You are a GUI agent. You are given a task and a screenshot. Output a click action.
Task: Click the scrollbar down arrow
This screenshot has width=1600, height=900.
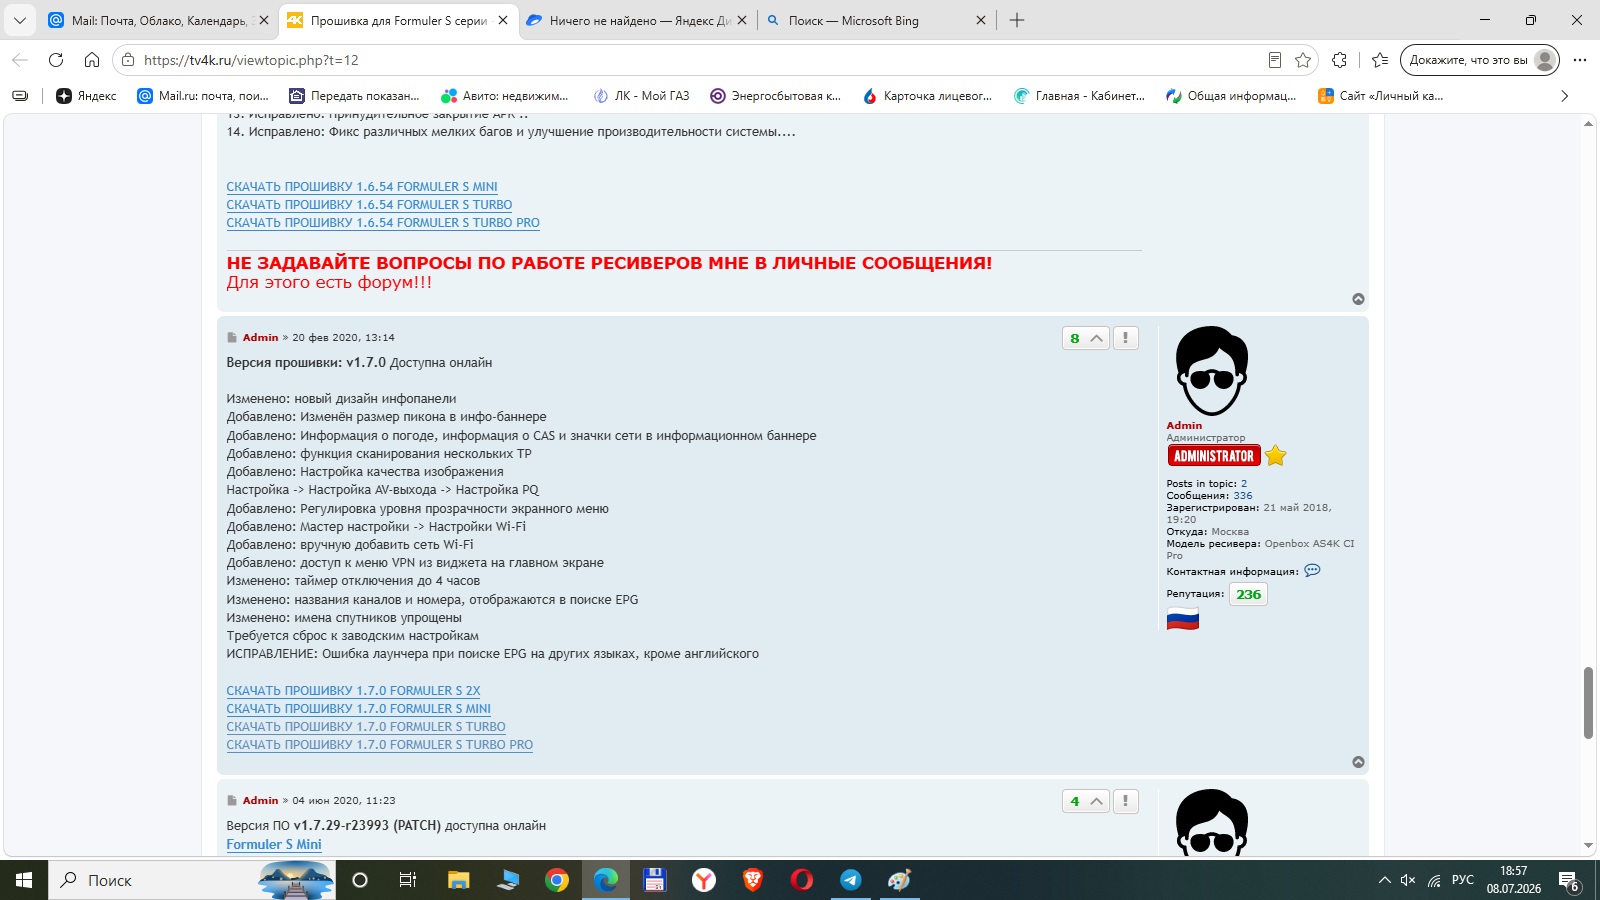pos(1588,846)
